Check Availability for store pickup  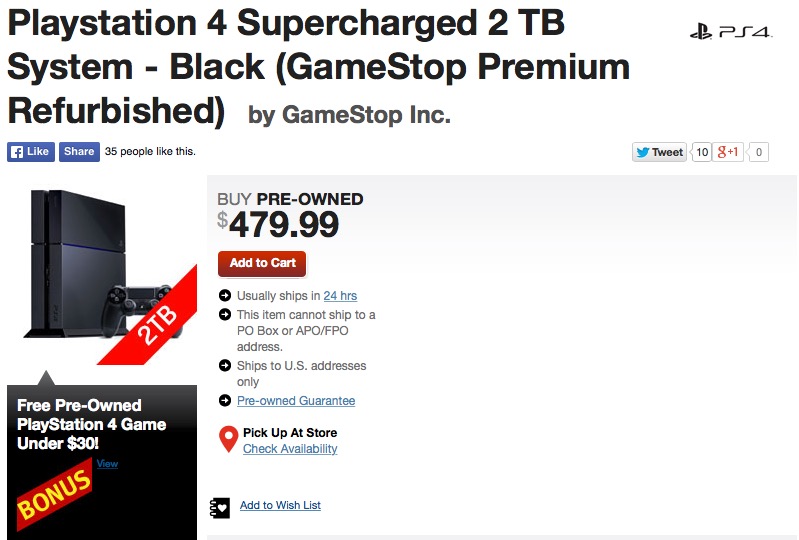[290, 449]
